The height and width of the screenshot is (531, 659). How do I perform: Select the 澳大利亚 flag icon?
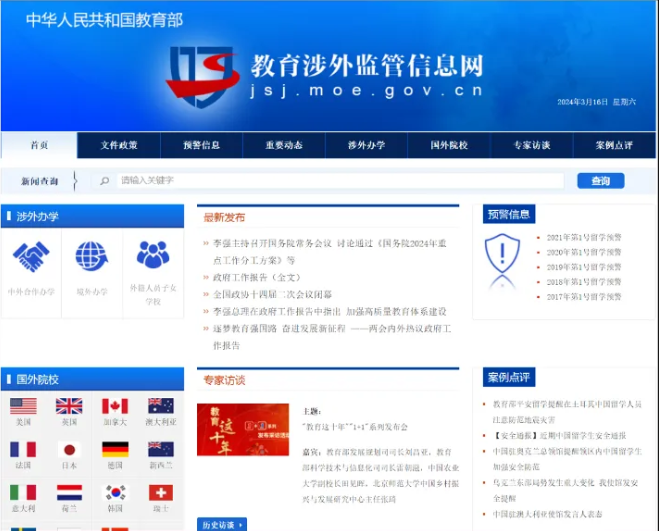coord(161,406)
